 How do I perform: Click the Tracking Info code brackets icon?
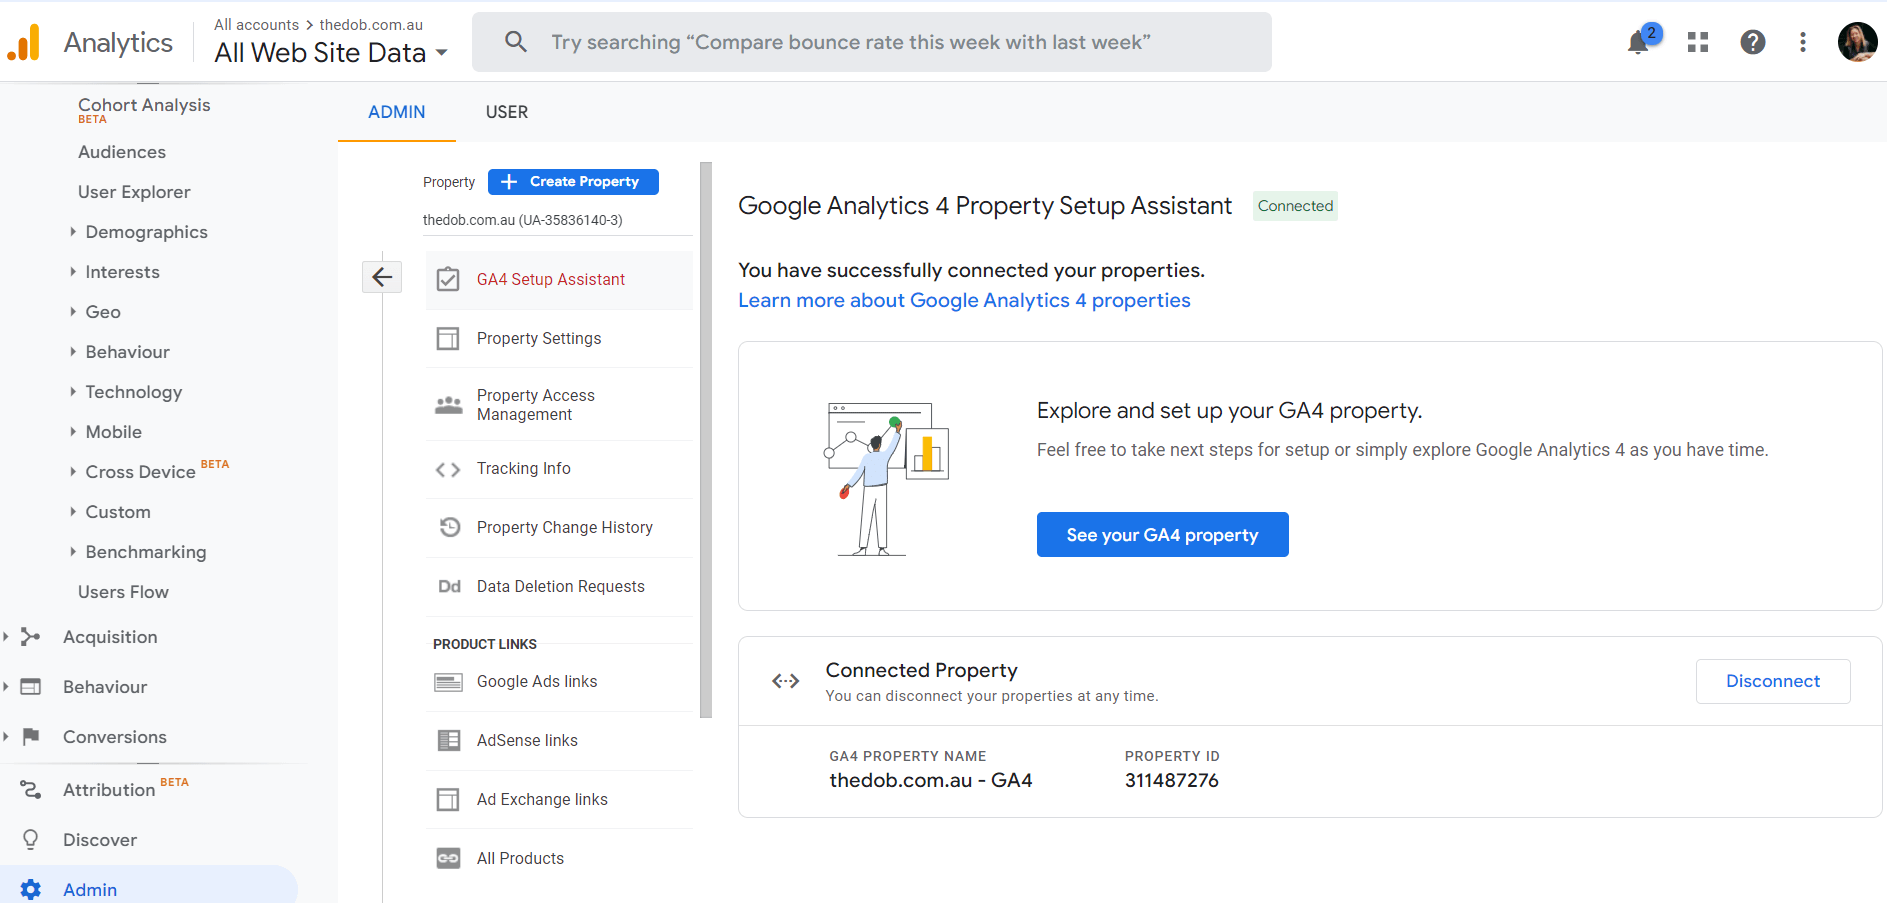coord(448,469)
